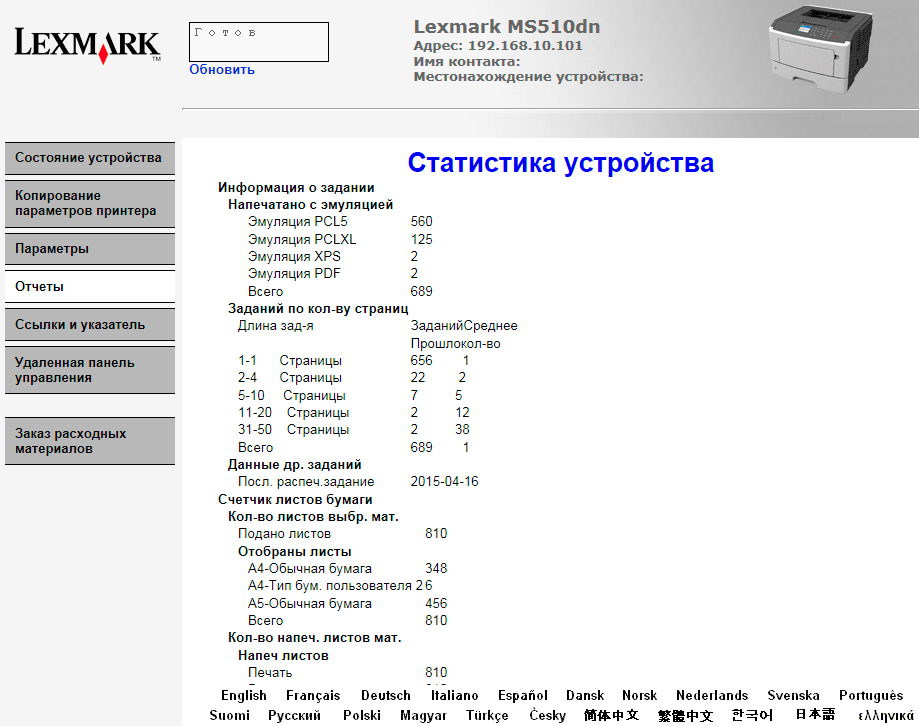
Task: Click the Напечатано с эмуляцией subheading
Action: [311, 204]
